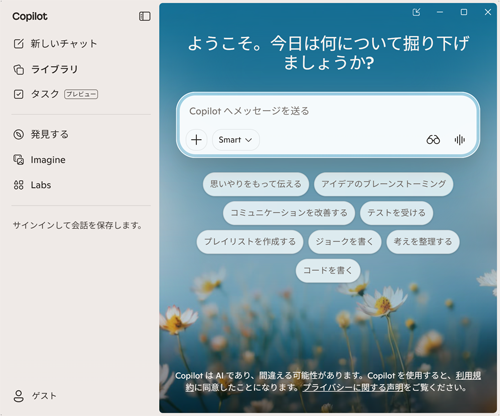Start voice mode with waveform icon
The height and width of the screenshot is (416, 500).
(460, 140)
